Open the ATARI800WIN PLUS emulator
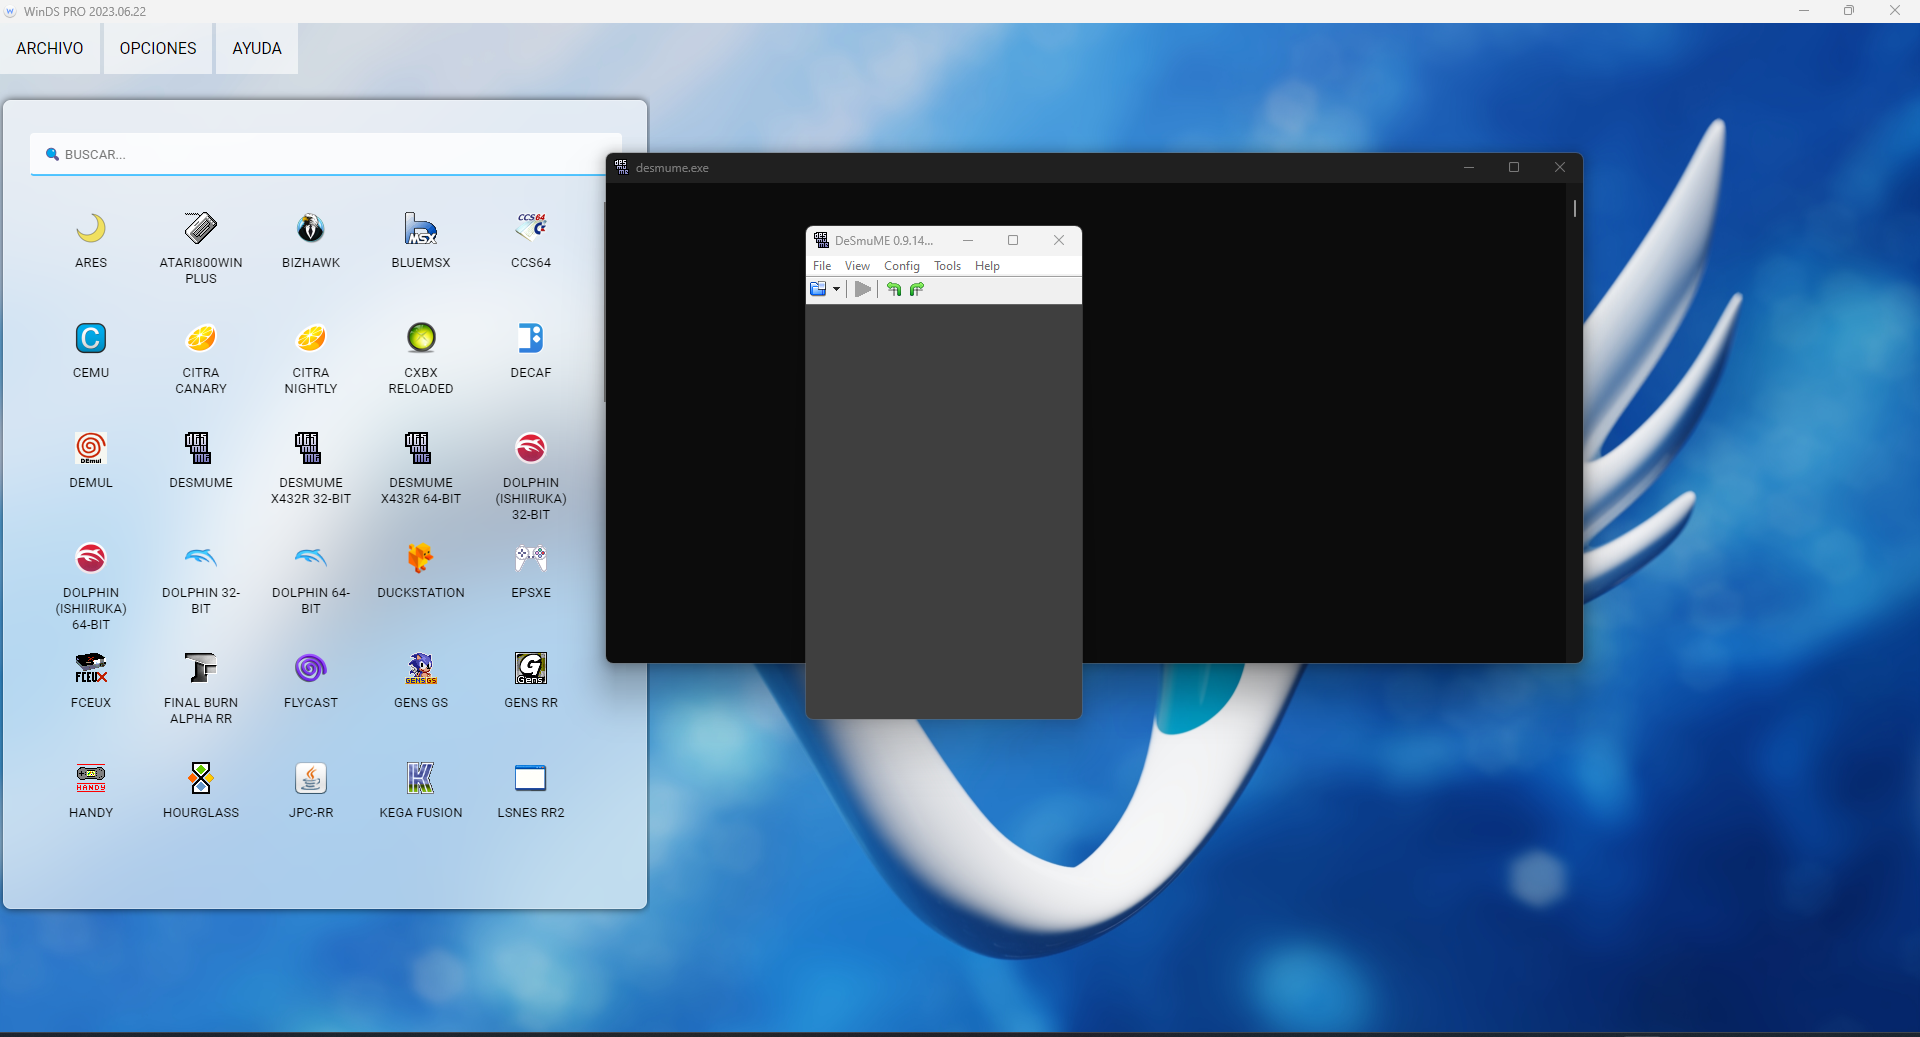Image resolution: width=1920 pixels, height=1037 pixels. pyautogui.click(x=201, y=229)
